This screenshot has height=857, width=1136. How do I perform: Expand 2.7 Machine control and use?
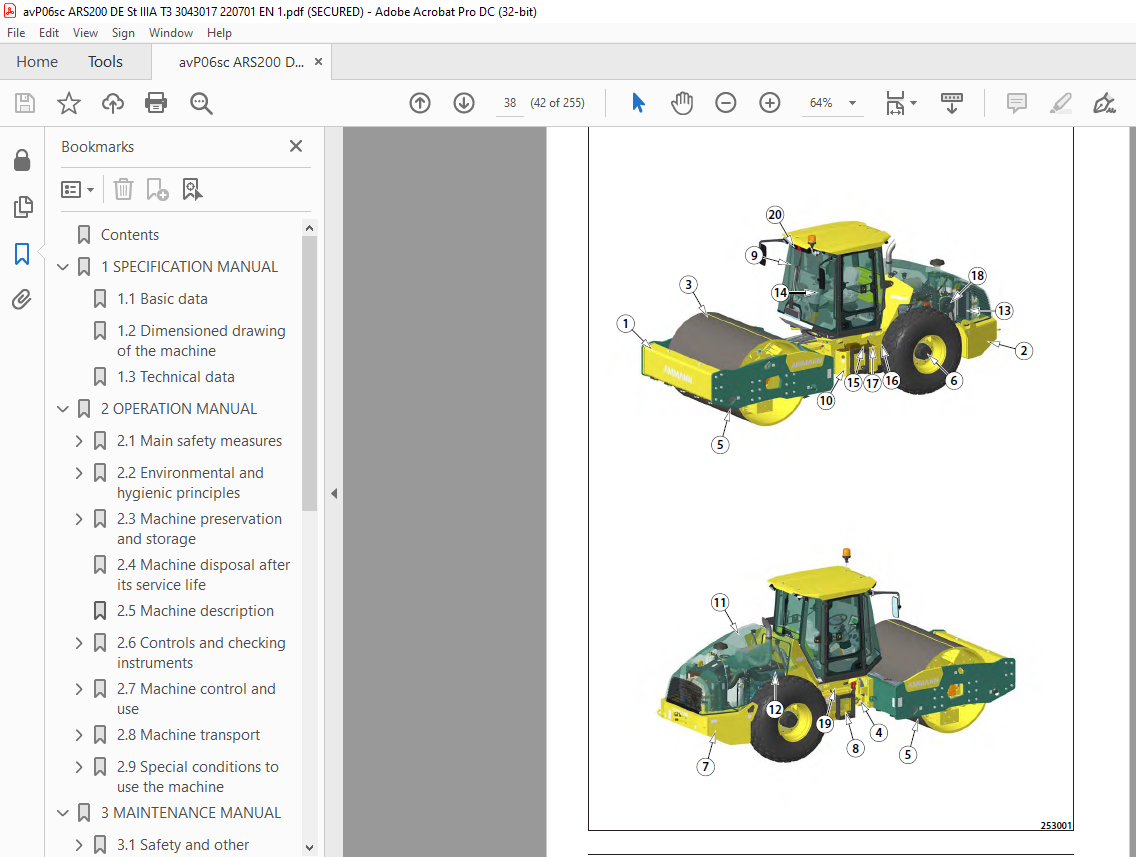click(79, 689)
